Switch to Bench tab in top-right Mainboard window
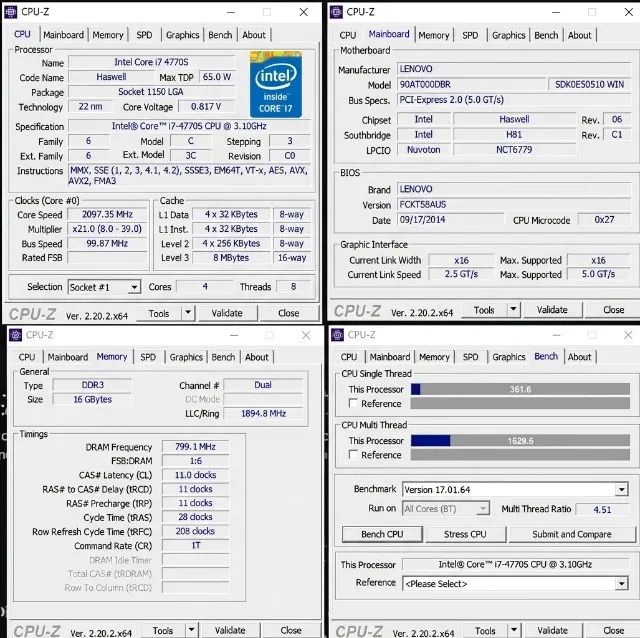This screenshot has height=638, width=640. pyautogui.click(x=546, y=36)
